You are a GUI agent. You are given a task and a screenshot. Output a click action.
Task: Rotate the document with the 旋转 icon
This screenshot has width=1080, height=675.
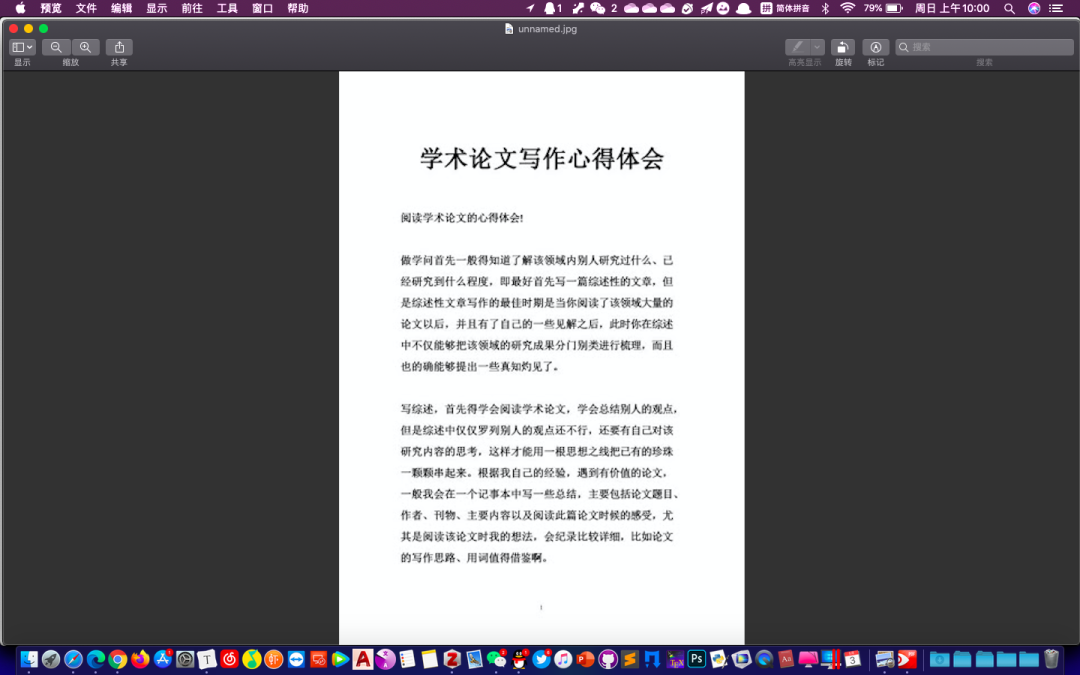coord(843,46)
